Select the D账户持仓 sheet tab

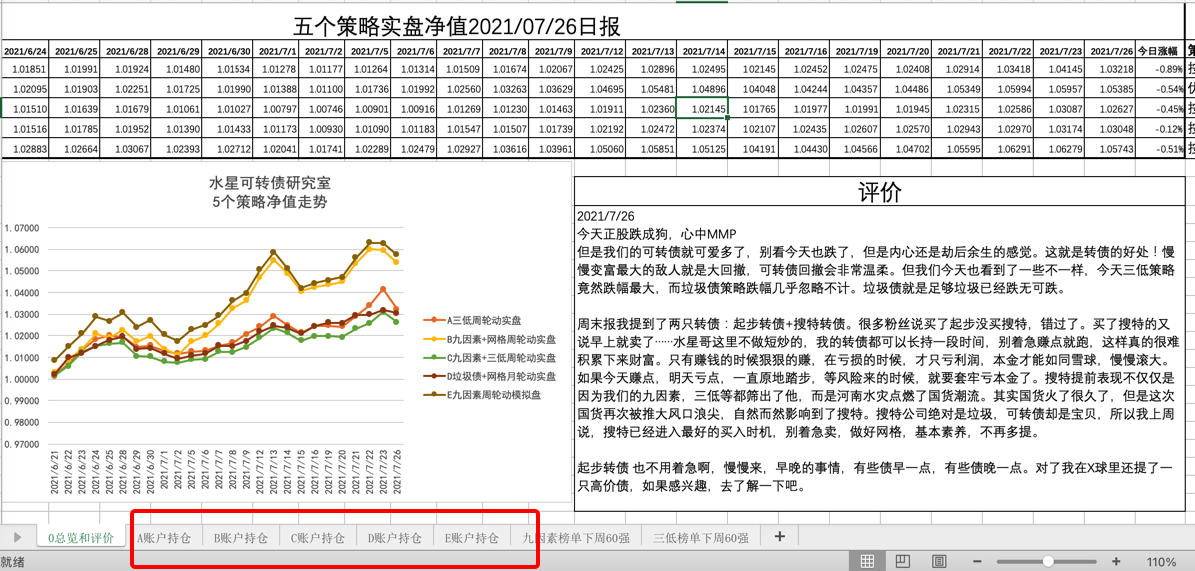pyautogui.click(x=395, y=538)
